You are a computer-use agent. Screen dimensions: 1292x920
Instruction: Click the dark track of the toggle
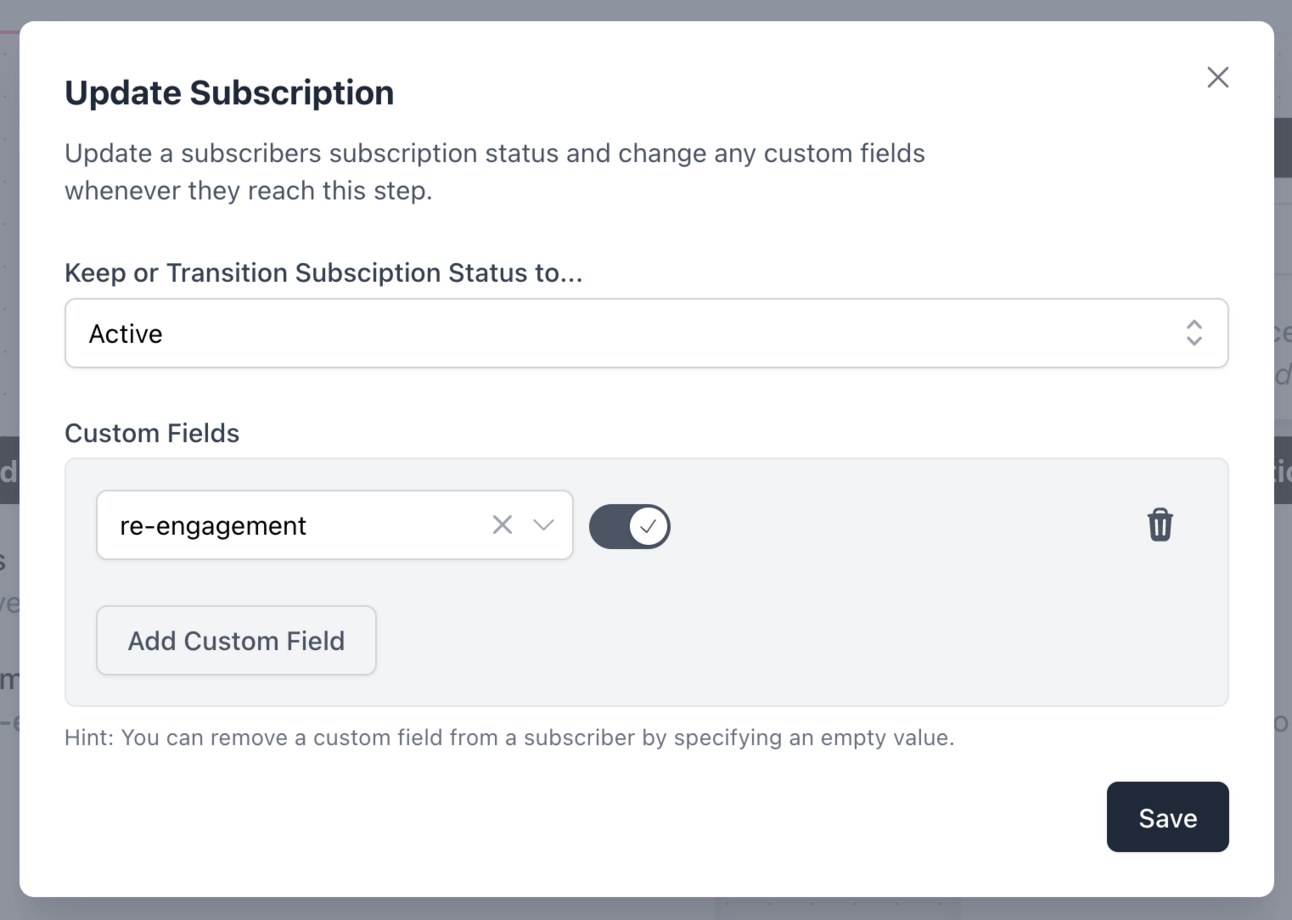pos(609,526)
